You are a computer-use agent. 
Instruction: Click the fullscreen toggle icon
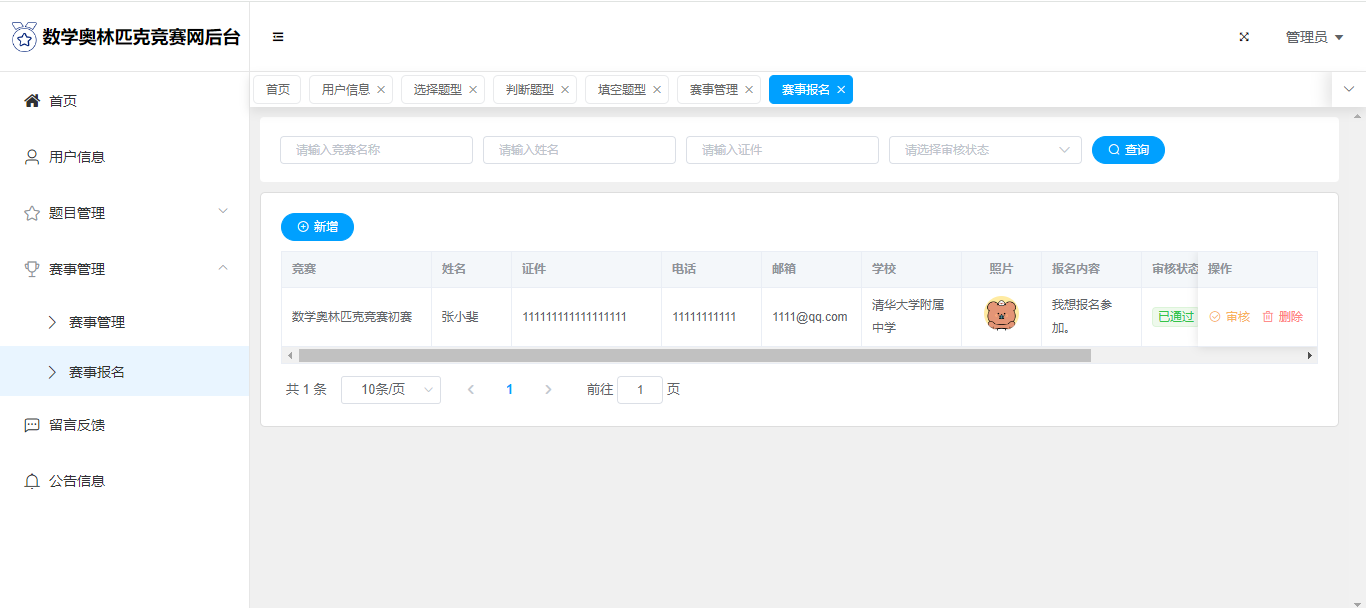(1244, 37)
